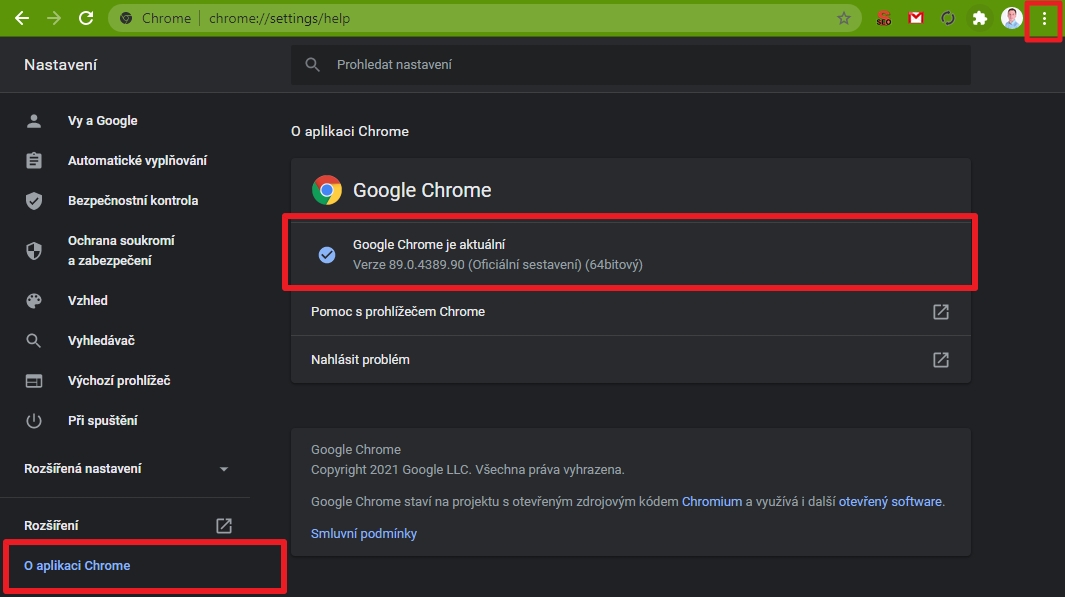
Task: Open the SEO extension icon
Action: [884, 18]
